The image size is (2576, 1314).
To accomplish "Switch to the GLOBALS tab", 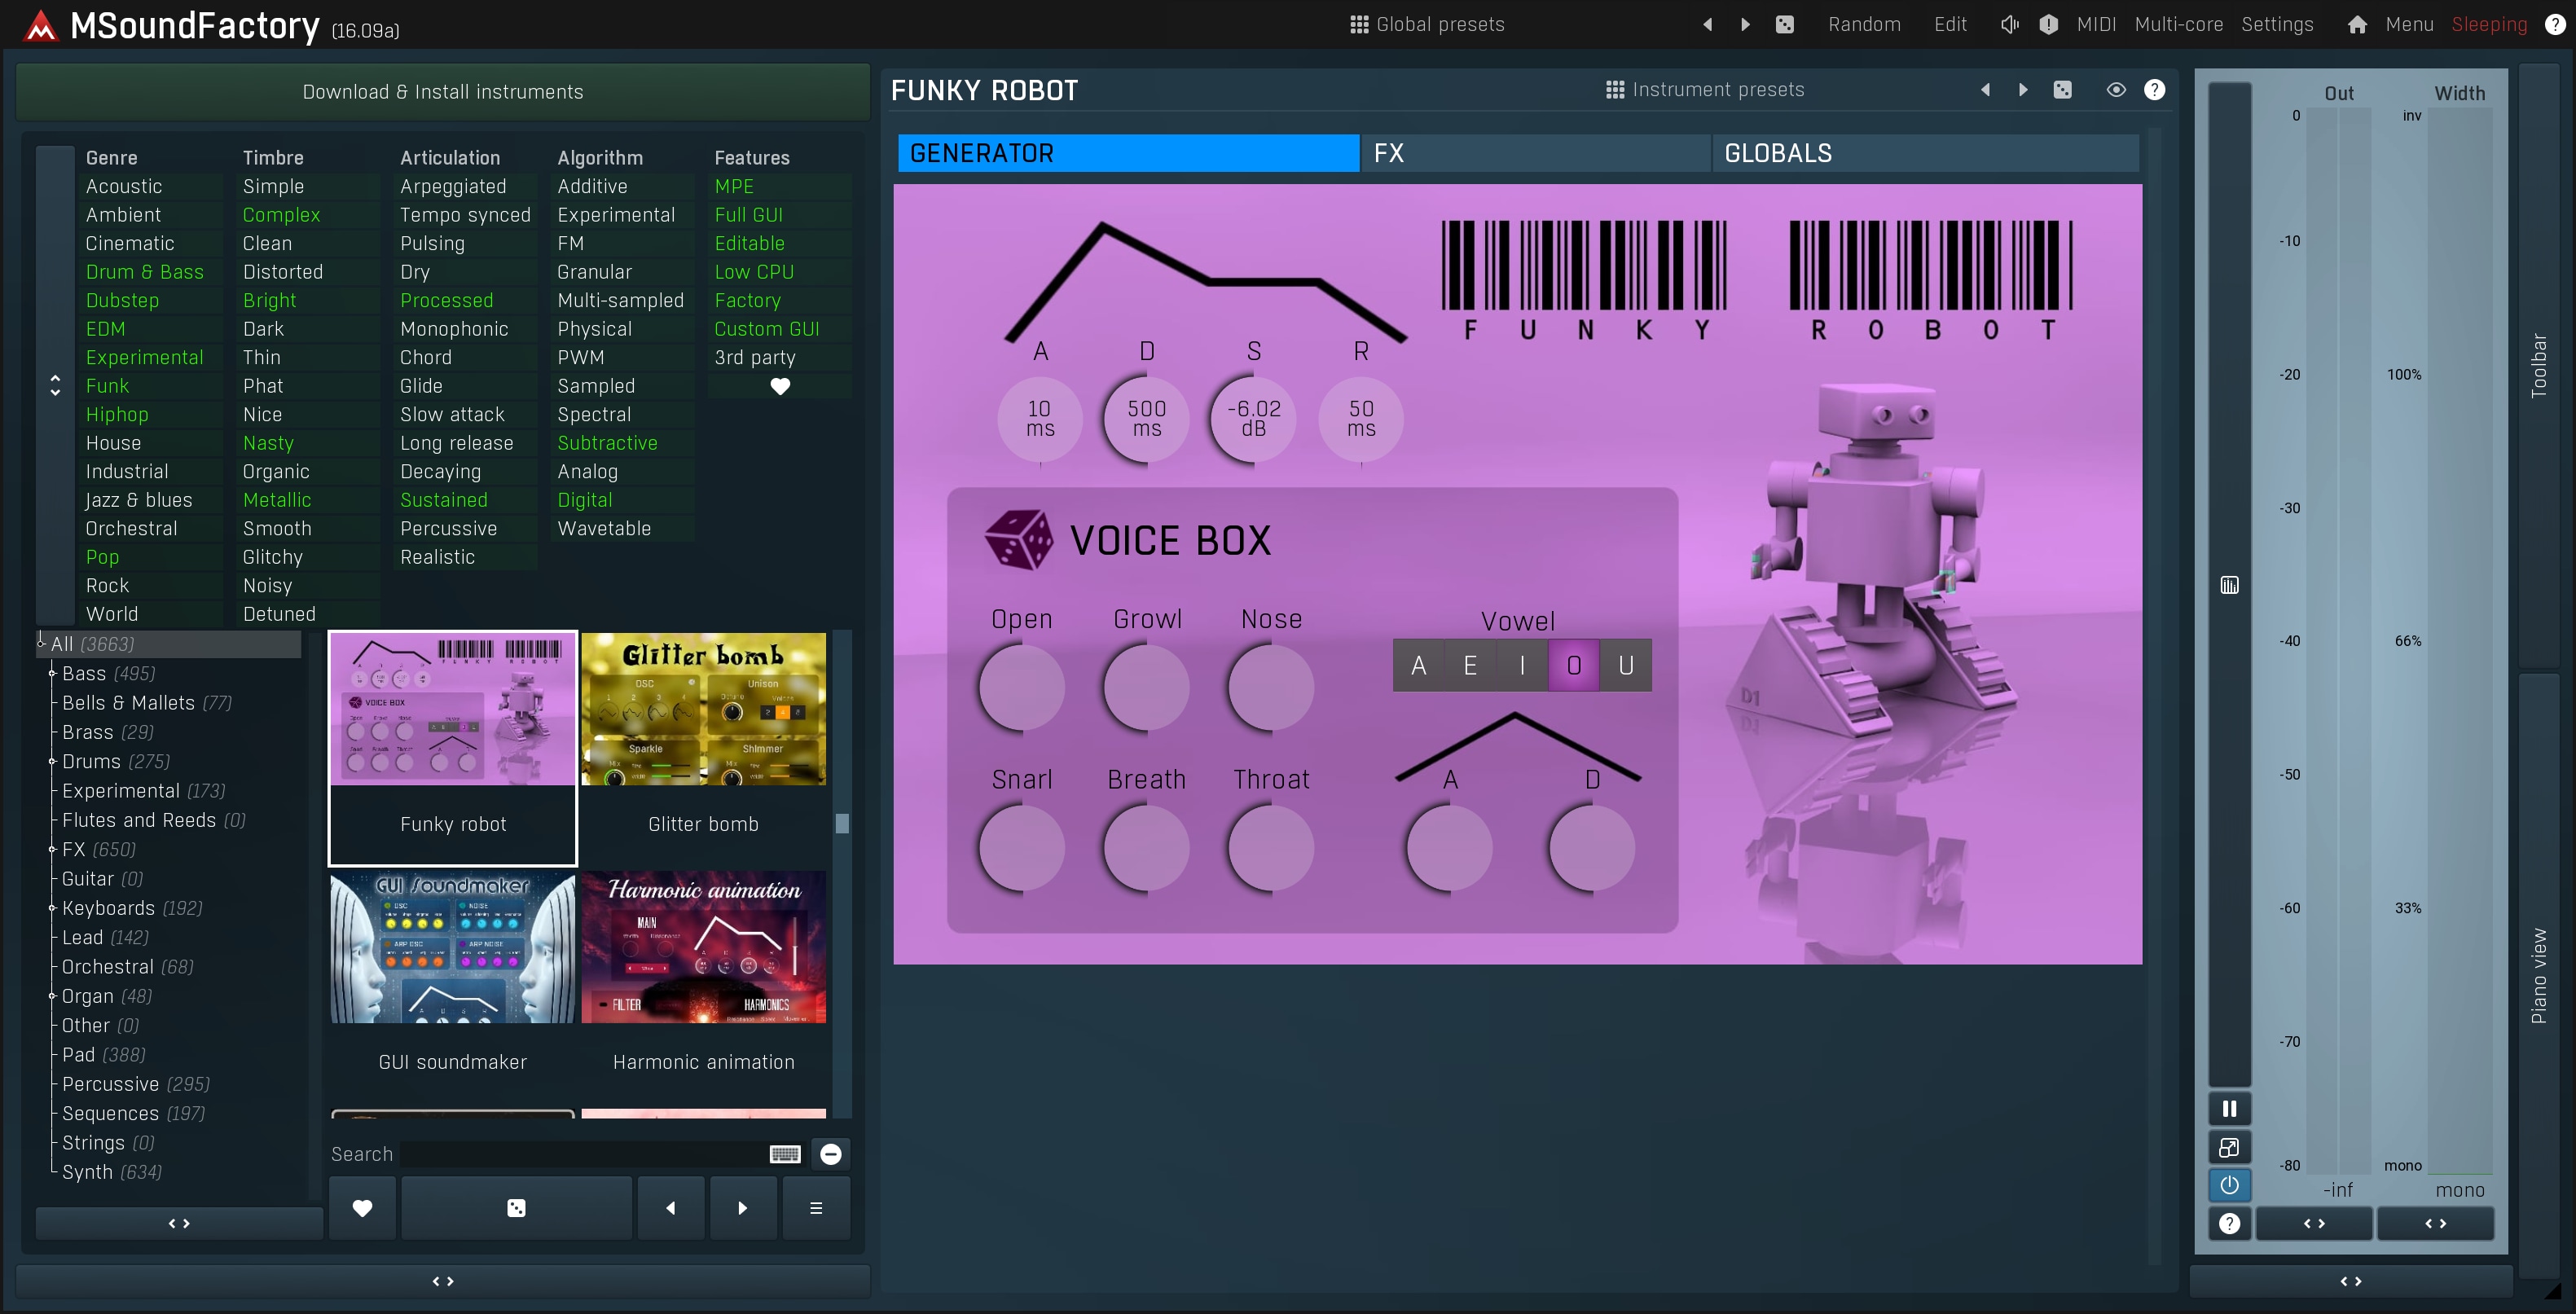I will pyautogui.click(x=1925, y=153).
